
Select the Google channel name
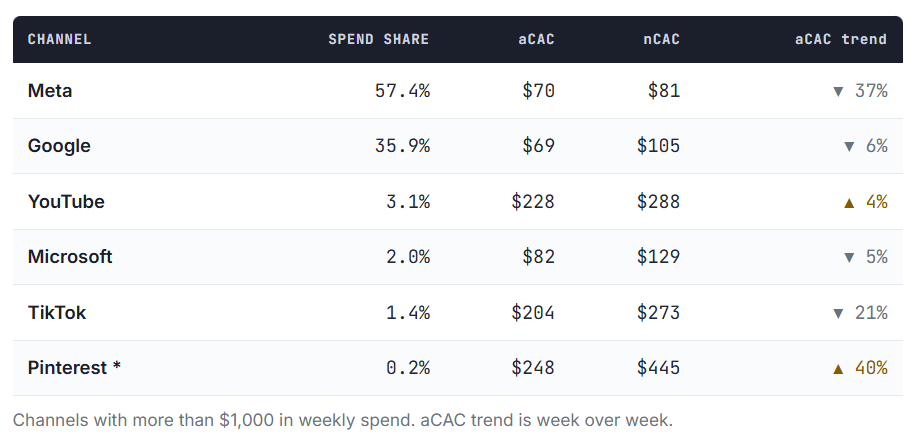coord(59,146)
